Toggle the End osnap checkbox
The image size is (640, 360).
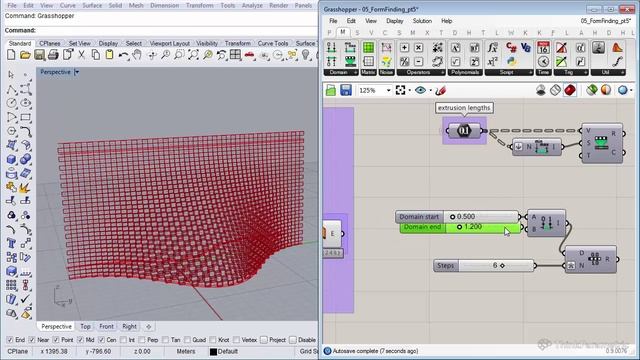10,340
